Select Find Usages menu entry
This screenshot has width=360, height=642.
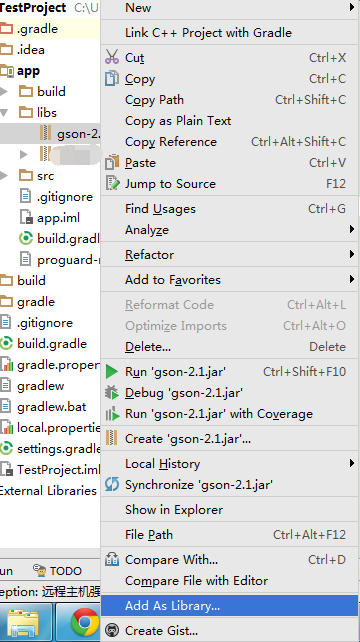point(229,208)
